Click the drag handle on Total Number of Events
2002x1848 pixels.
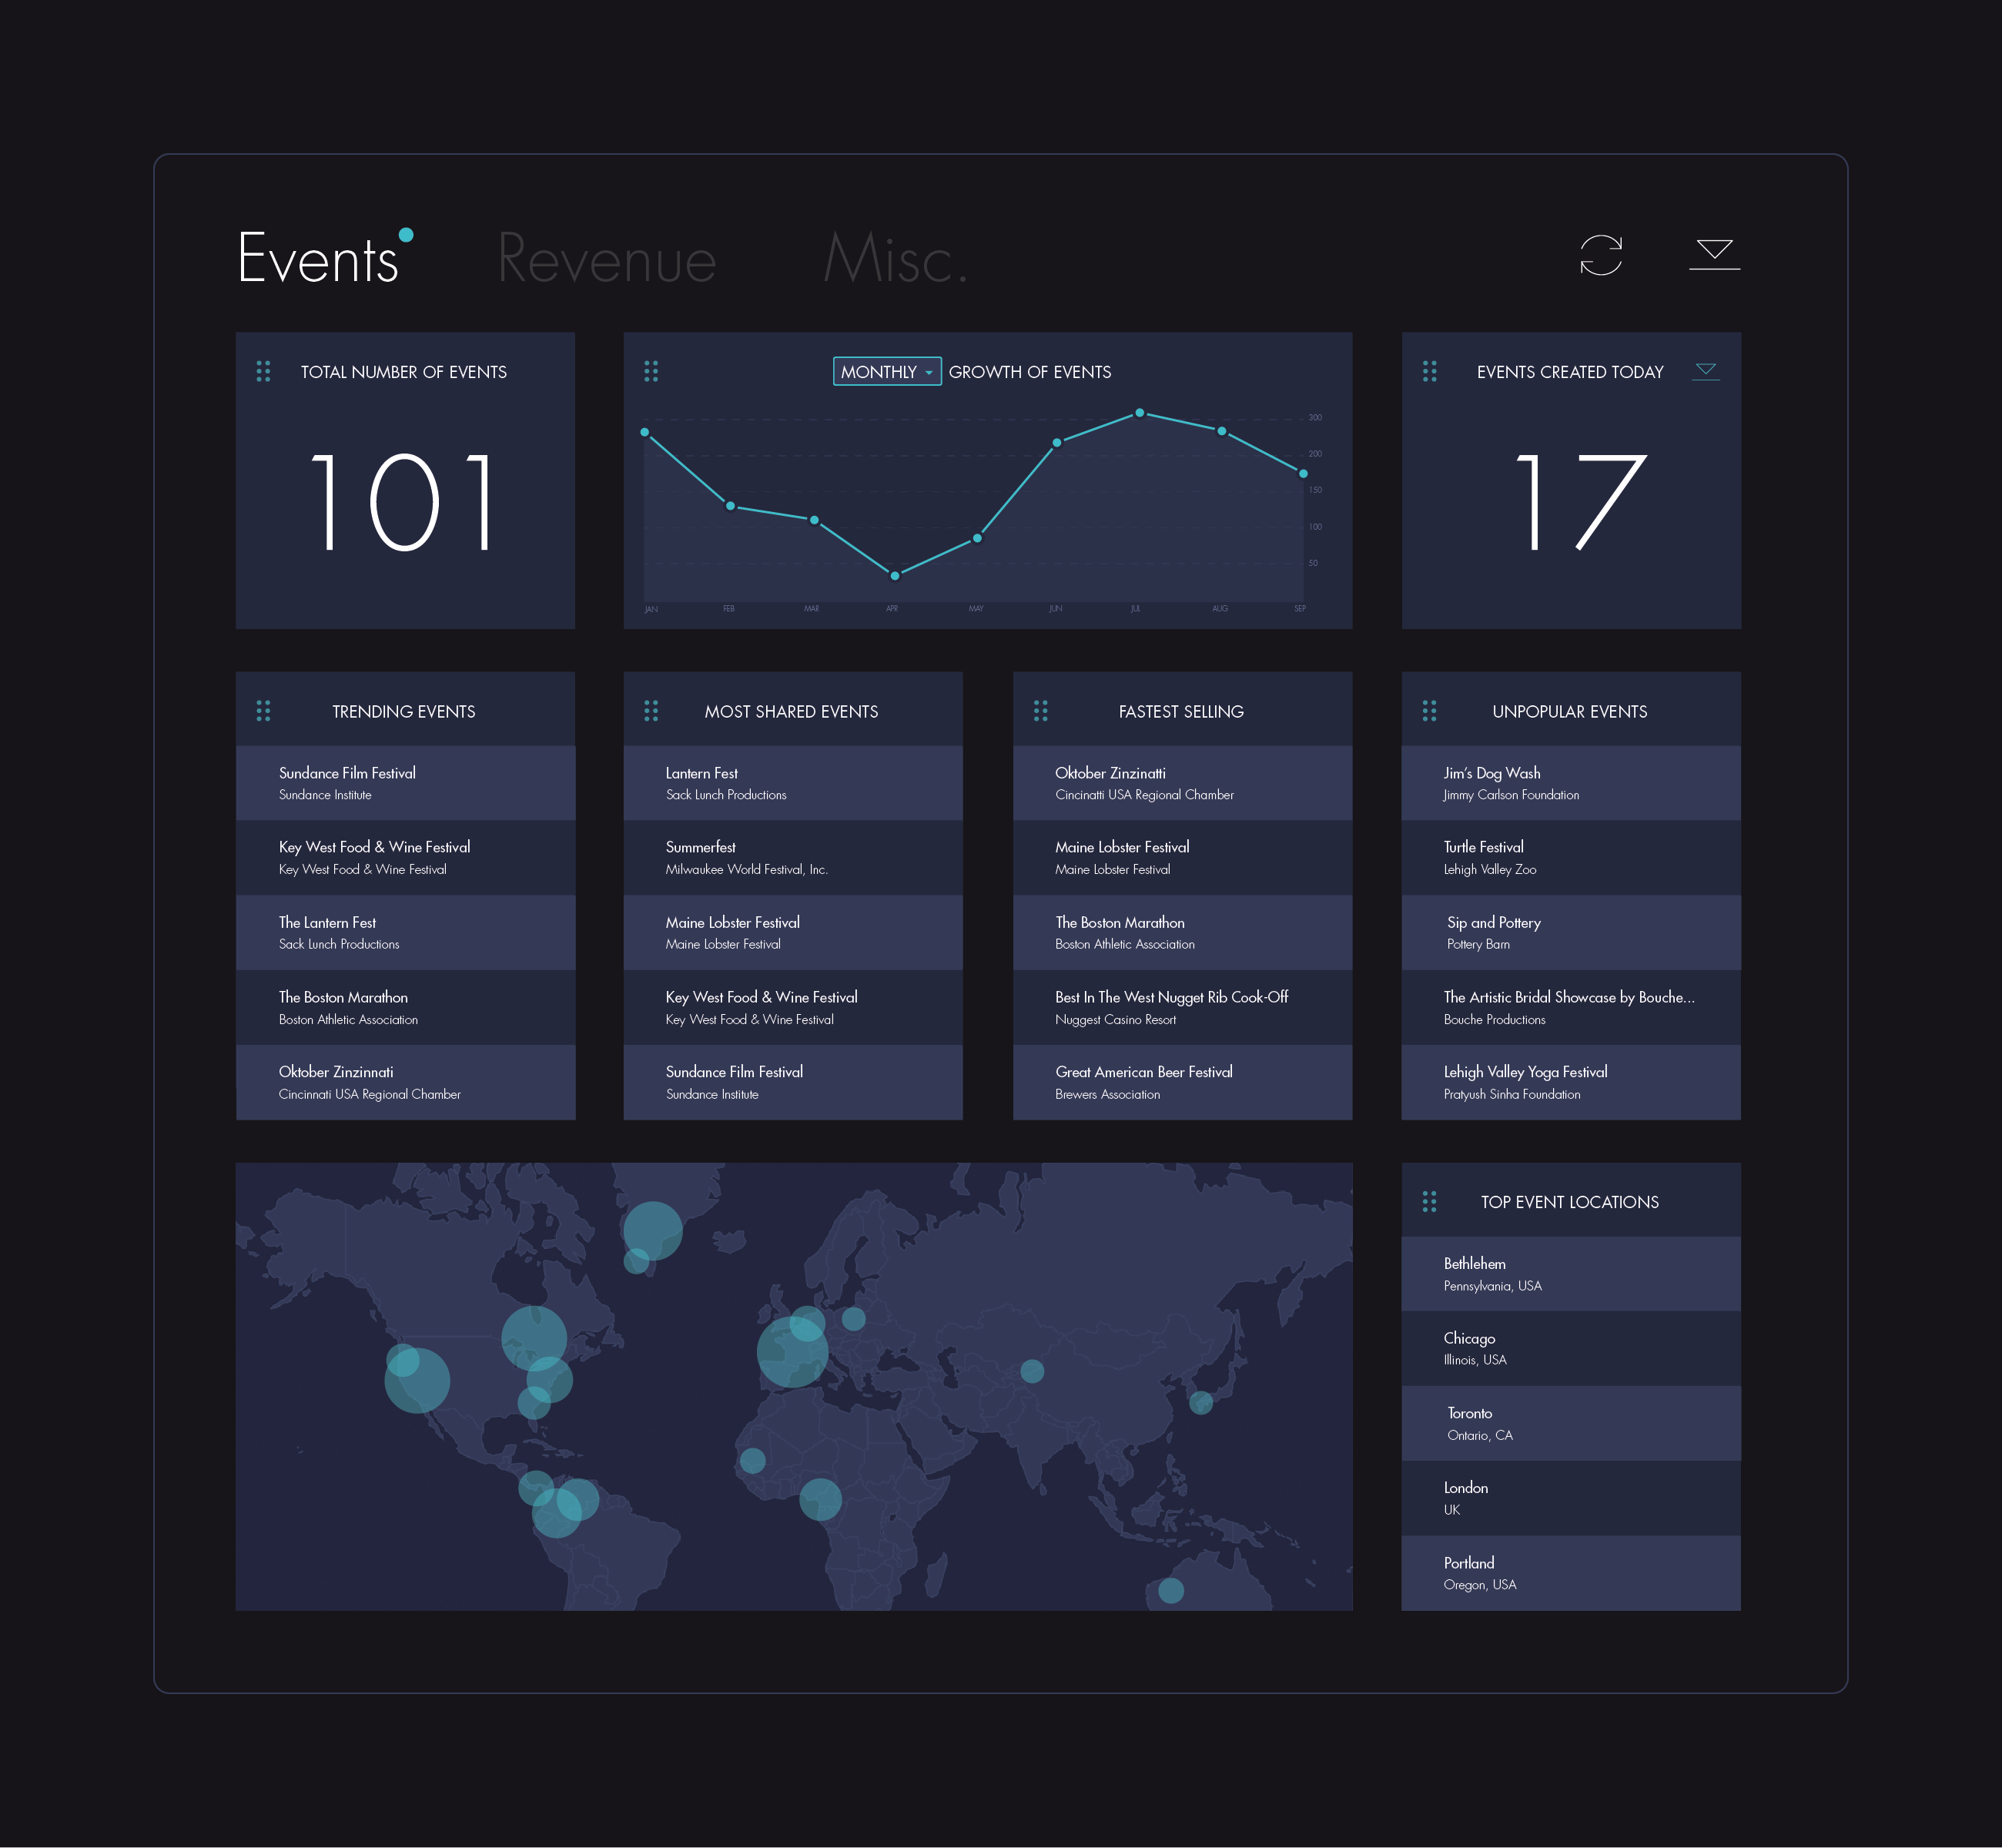[x=264, y=372]
